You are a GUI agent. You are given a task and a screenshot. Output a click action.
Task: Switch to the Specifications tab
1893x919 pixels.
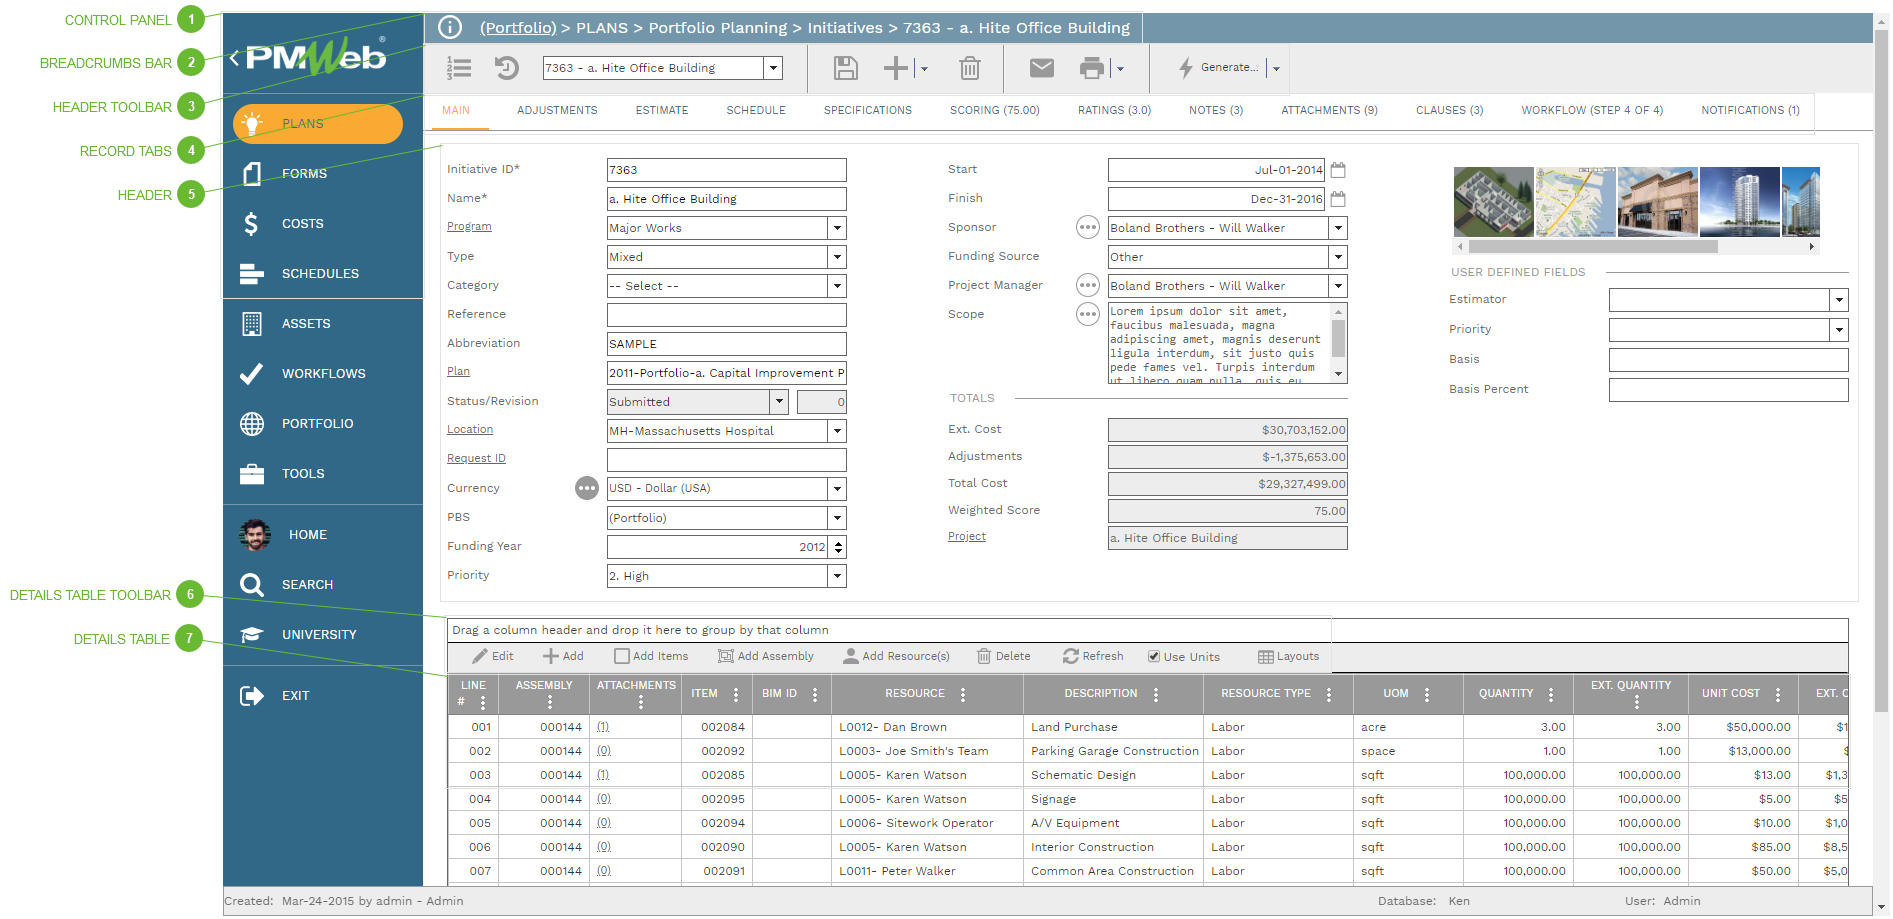868,111
